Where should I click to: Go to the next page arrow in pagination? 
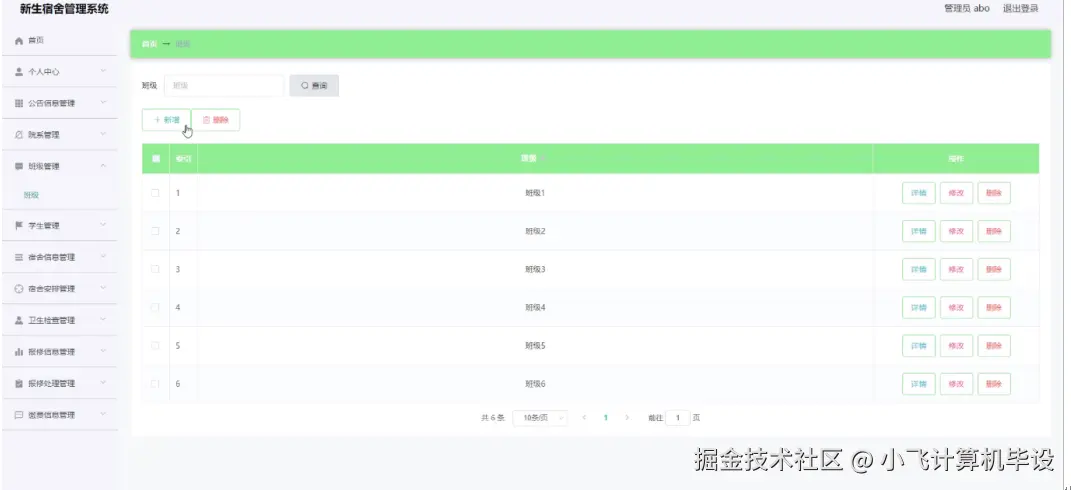point(627,418)
